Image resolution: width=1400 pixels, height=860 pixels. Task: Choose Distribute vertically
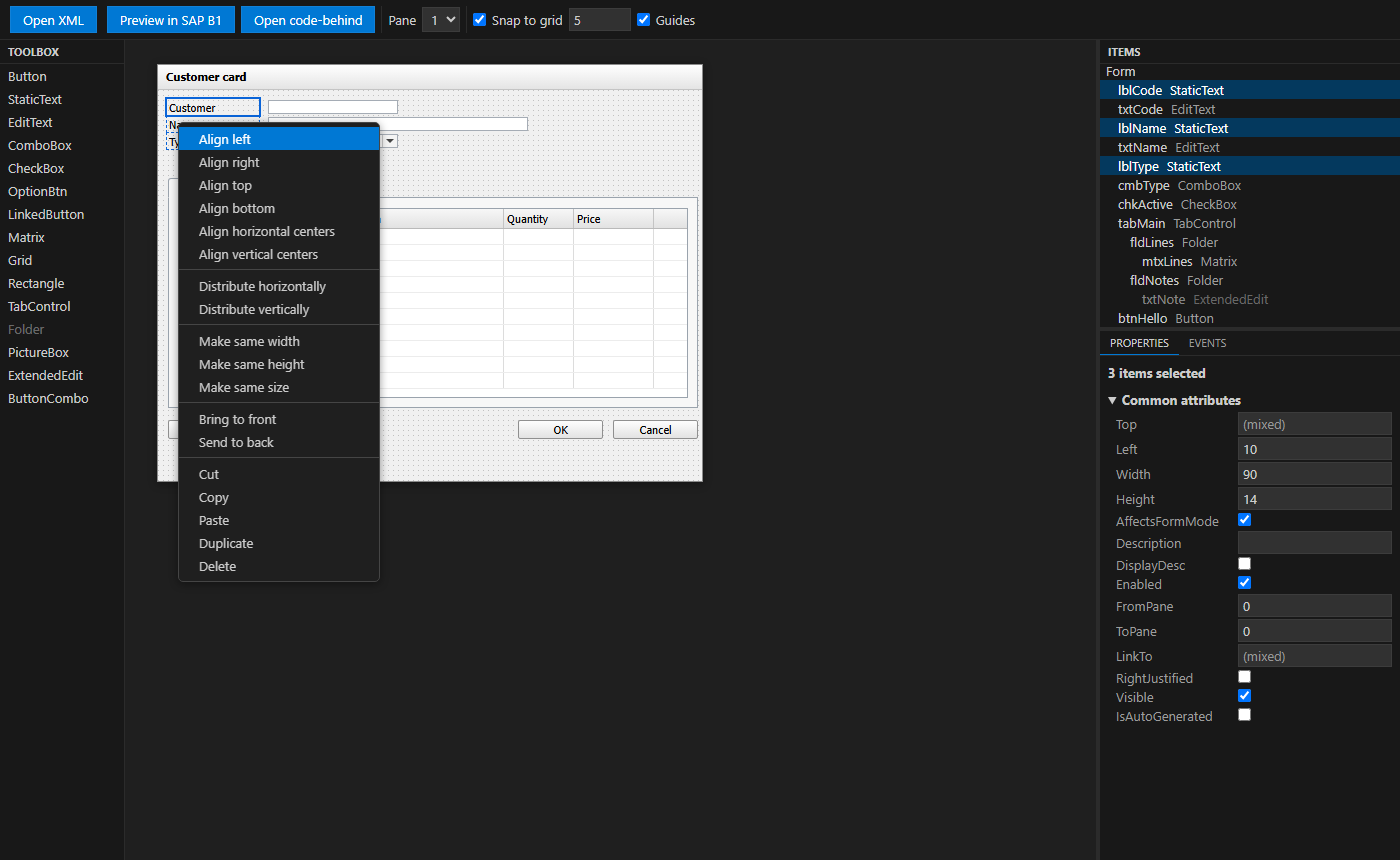[x=279, y=310]
